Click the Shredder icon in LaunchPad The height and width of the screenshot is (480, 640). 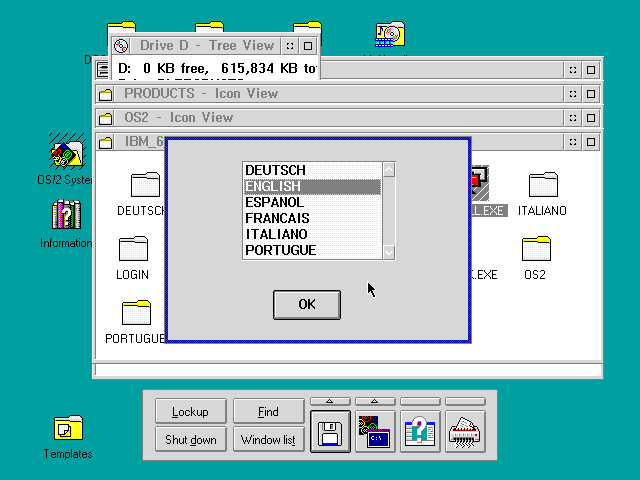(465, 432)
